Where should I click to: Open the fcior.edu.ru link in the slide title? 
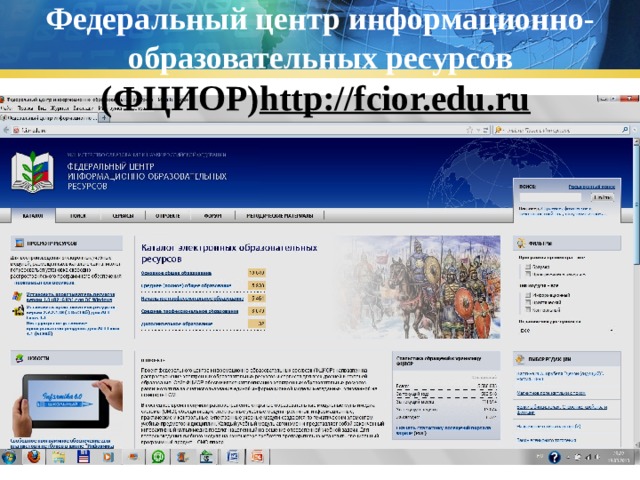coord(394,100)
